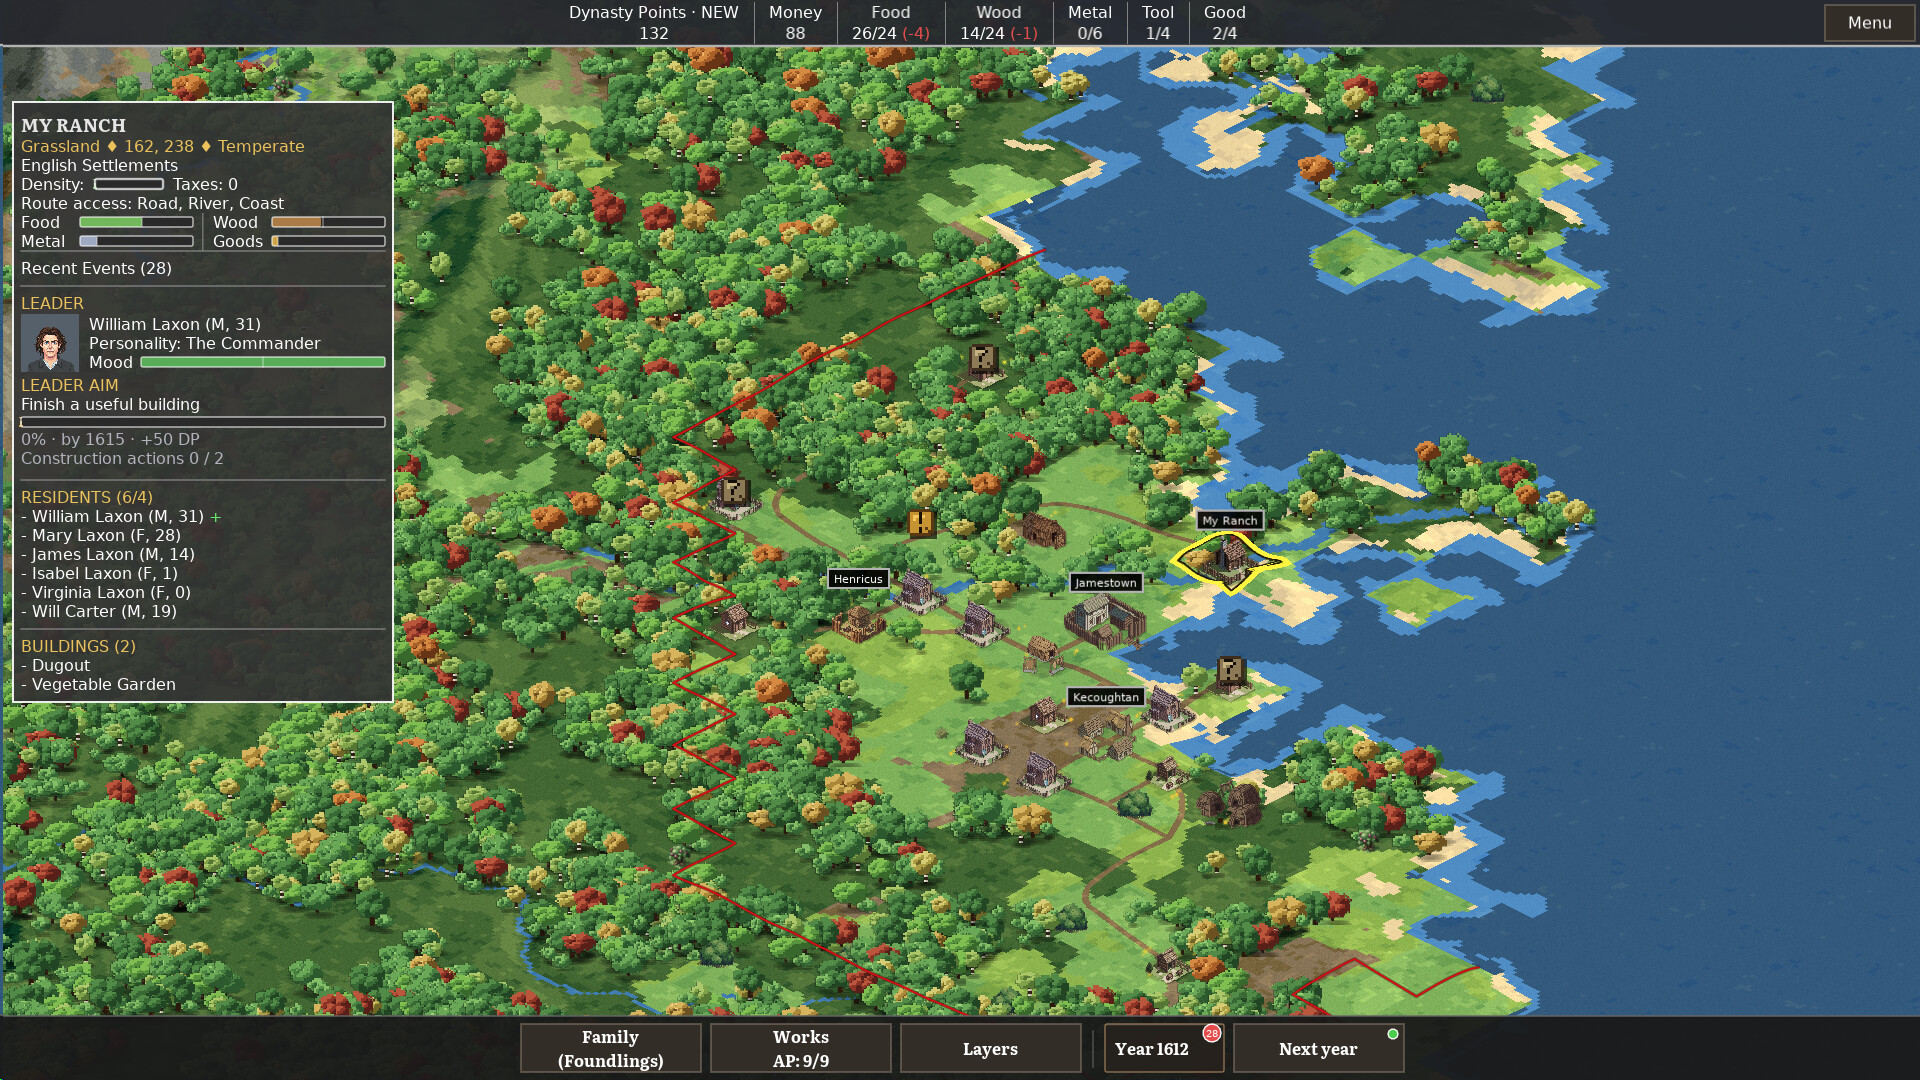Click the Money 88 counter
The height and width of the screenshot is (1080, 1920).
(x=795, y=23)
